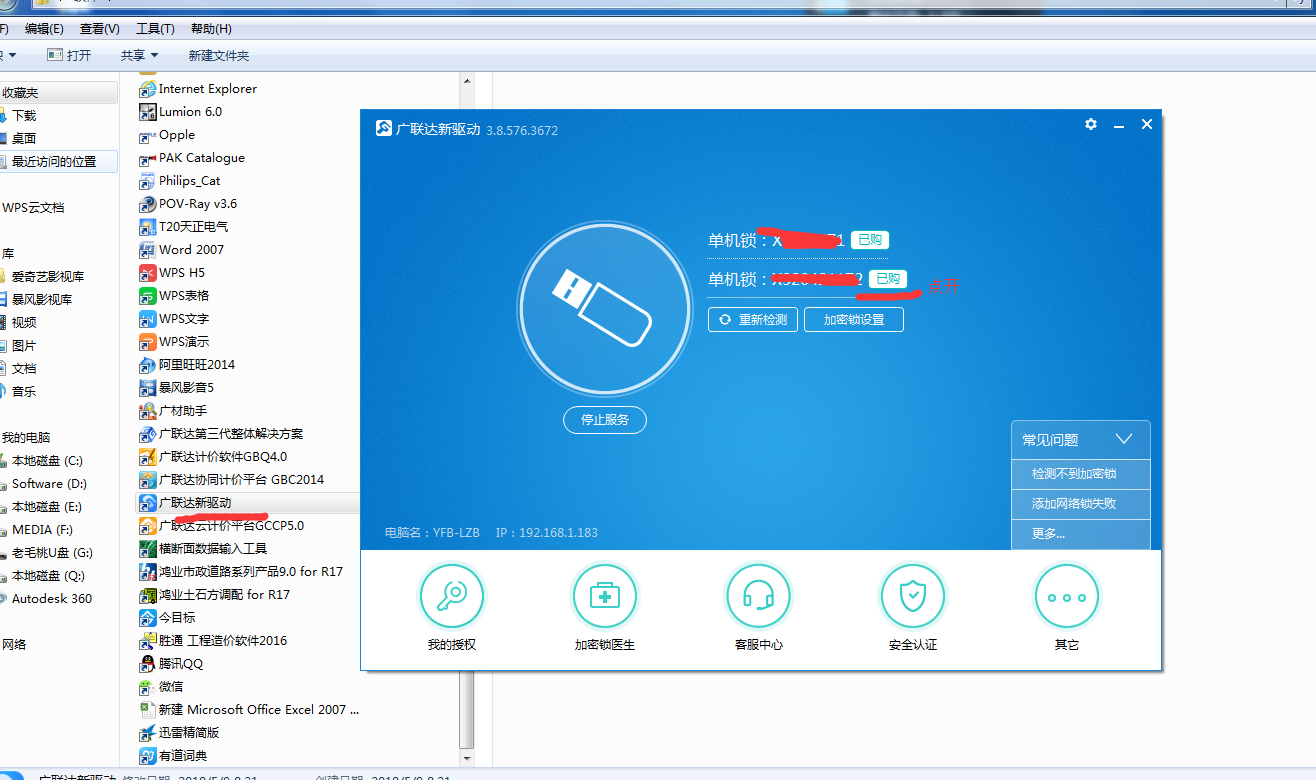Select the 腾讯QQ shortcut icon
This screenshot has width=1316, height=780.
coord(148,664)
